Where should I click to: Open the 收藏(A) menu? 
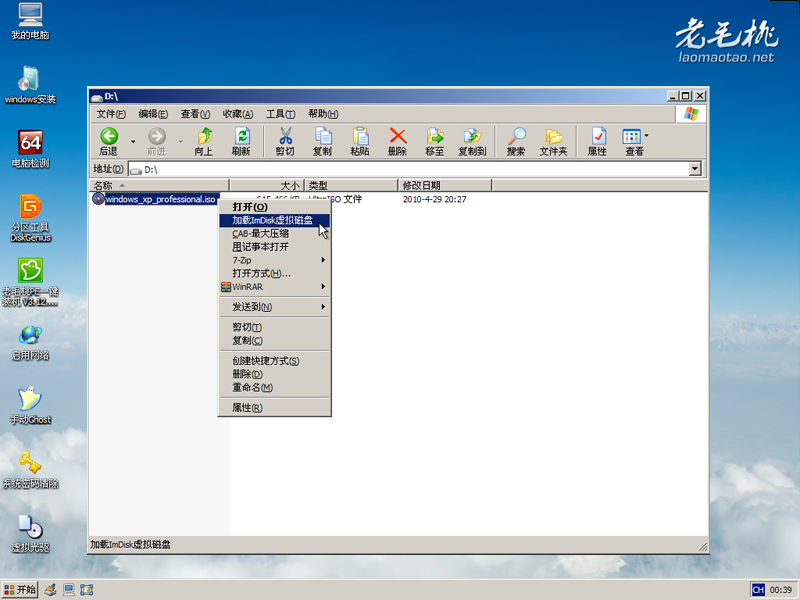[x=238, y=114]
